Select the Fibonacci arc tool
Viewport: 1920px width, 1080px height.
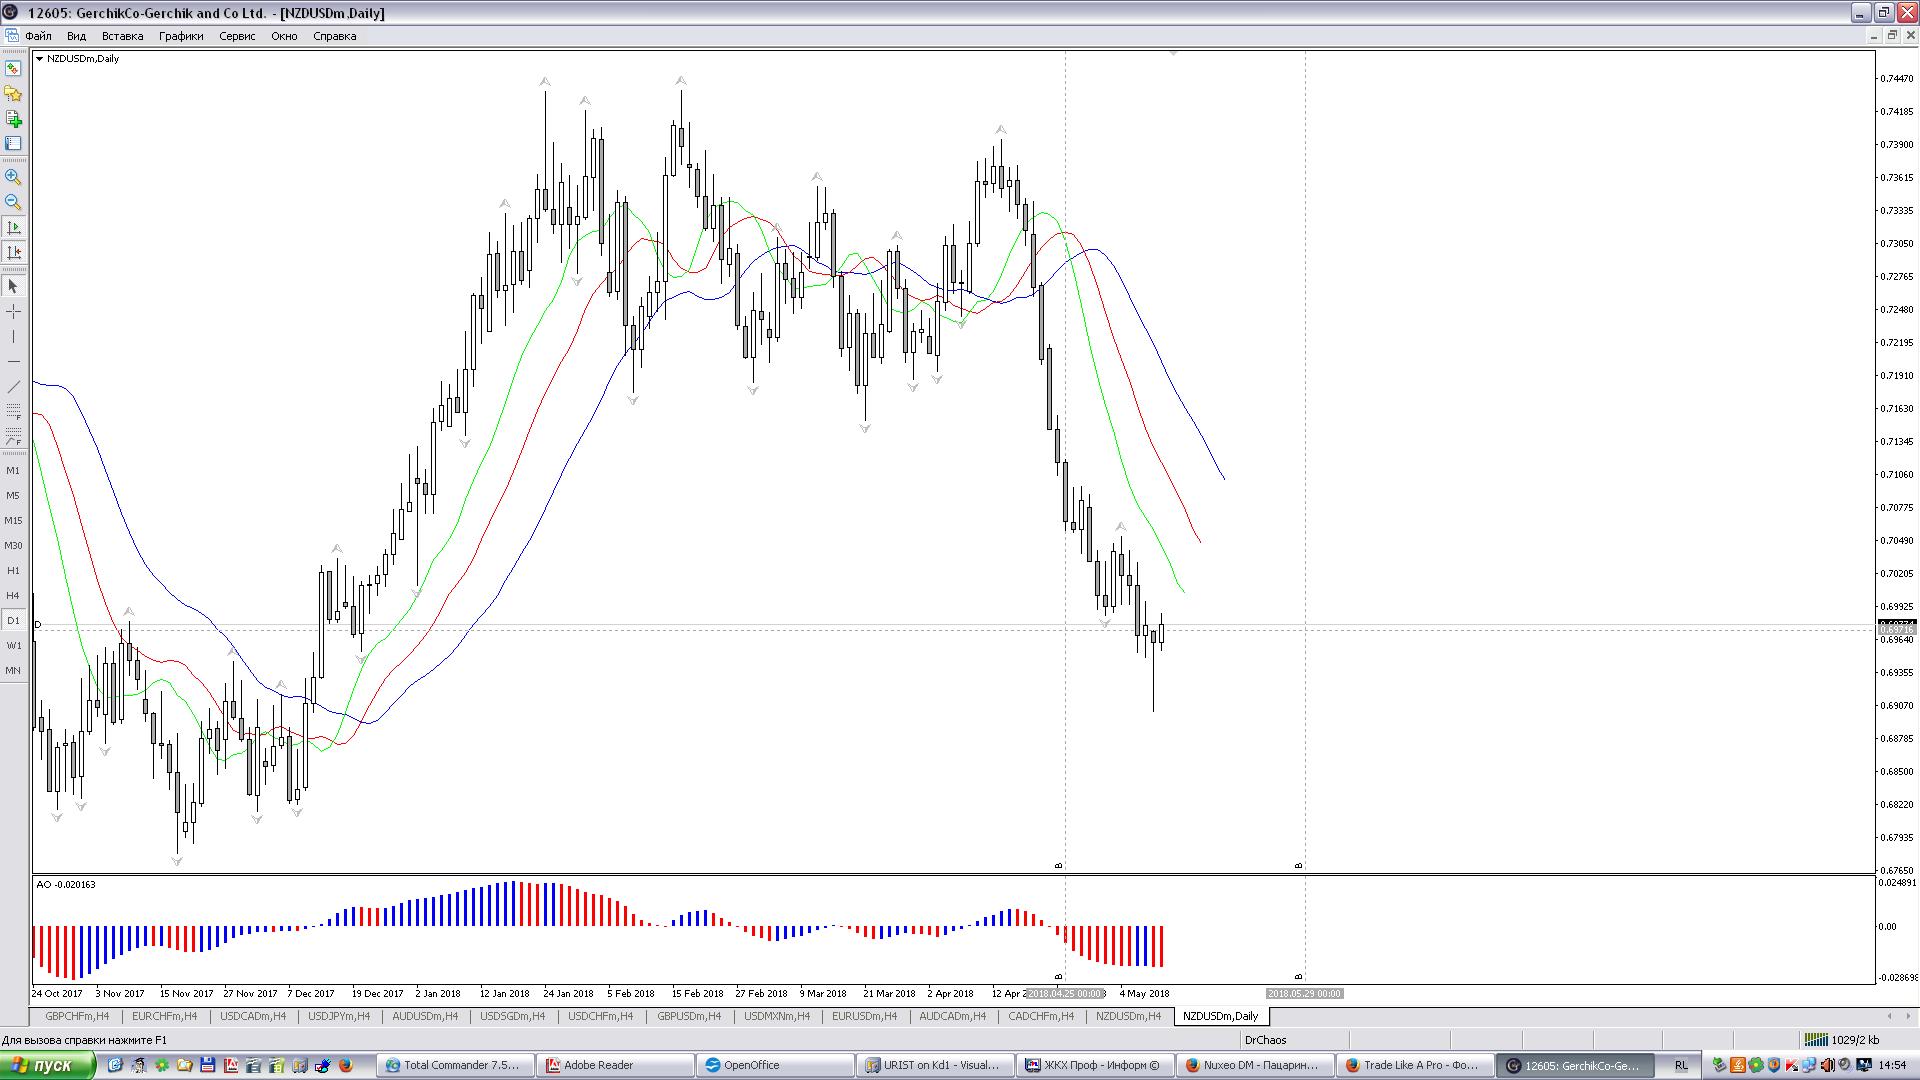coord(13,437)
